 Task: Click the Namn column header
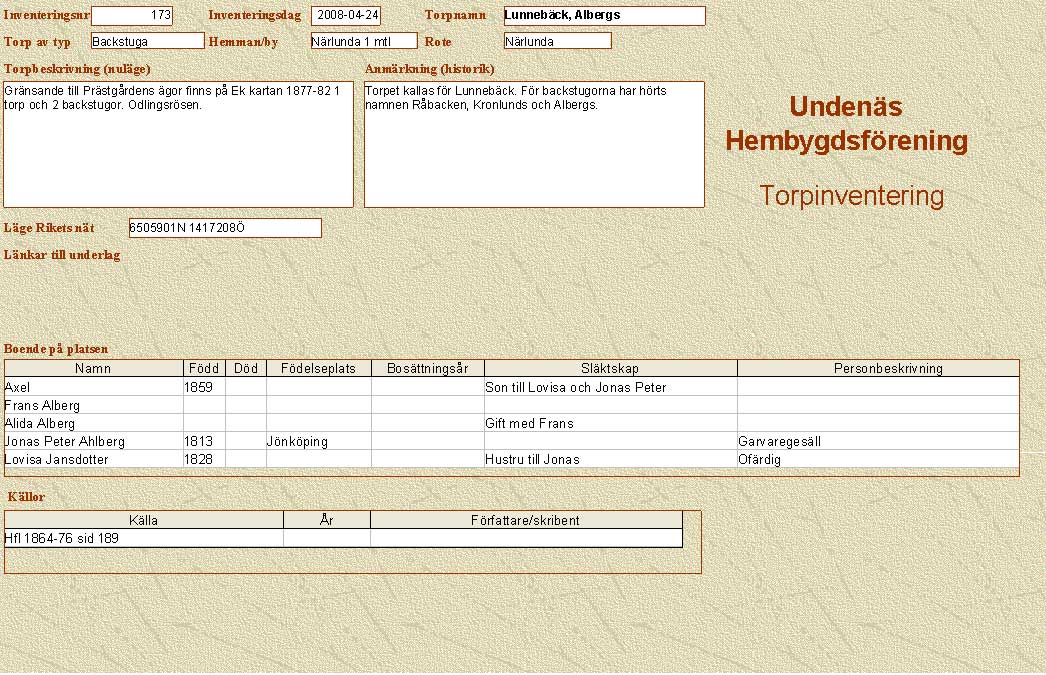pyautogui.click(x=94, y=368)
